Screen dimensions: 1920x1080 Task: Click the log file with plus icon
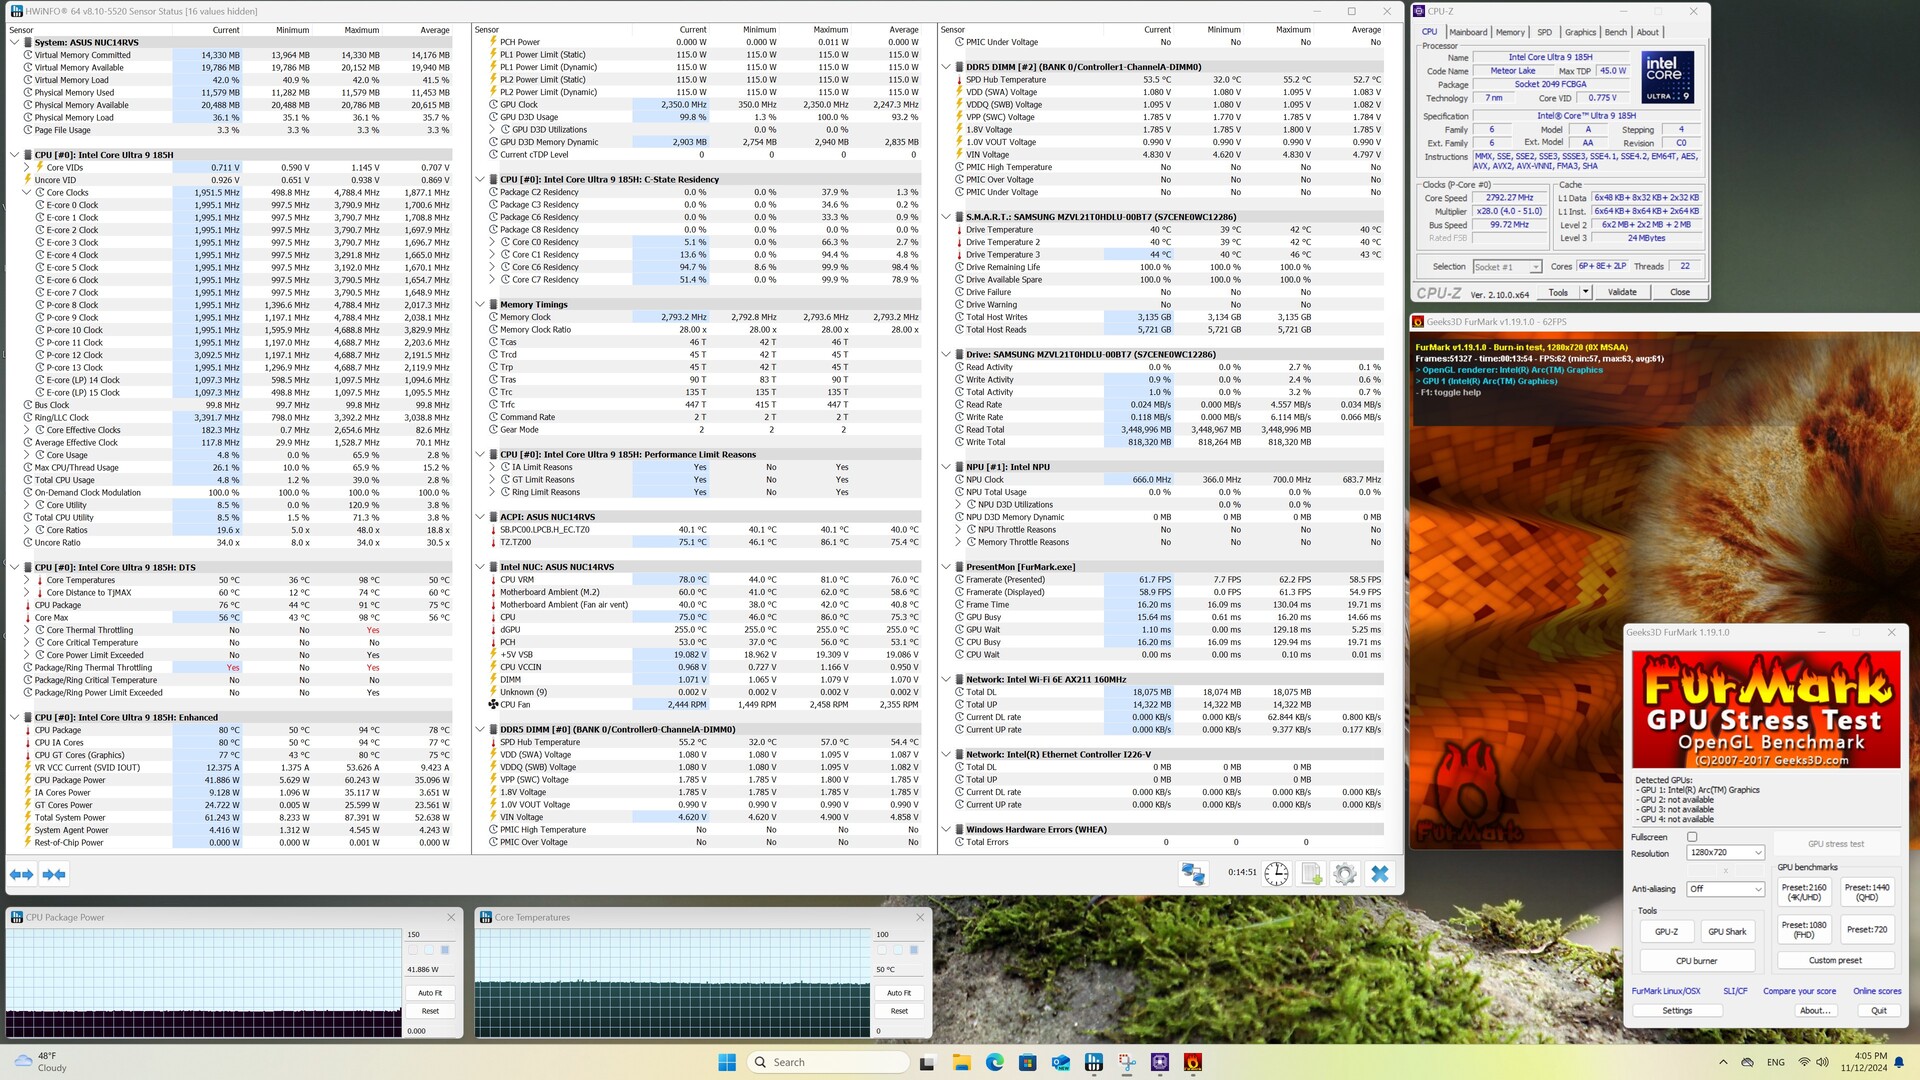coord(1311,874)
